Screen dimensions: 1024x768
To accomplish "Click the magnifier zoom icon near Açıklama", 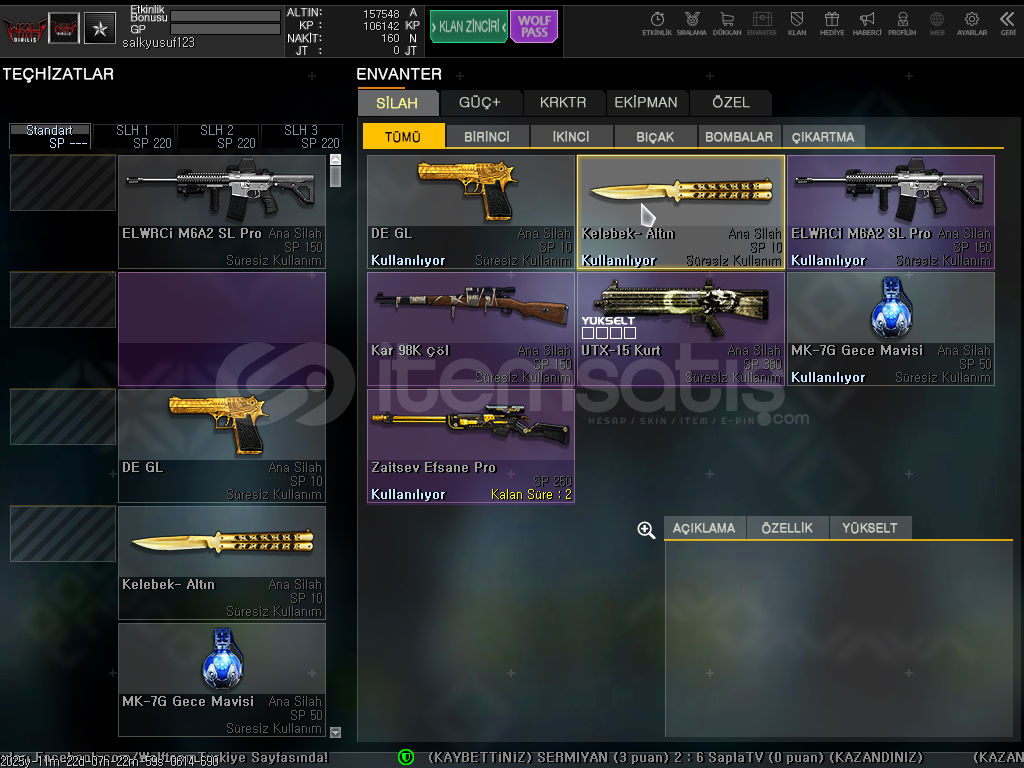I will 646,530.
